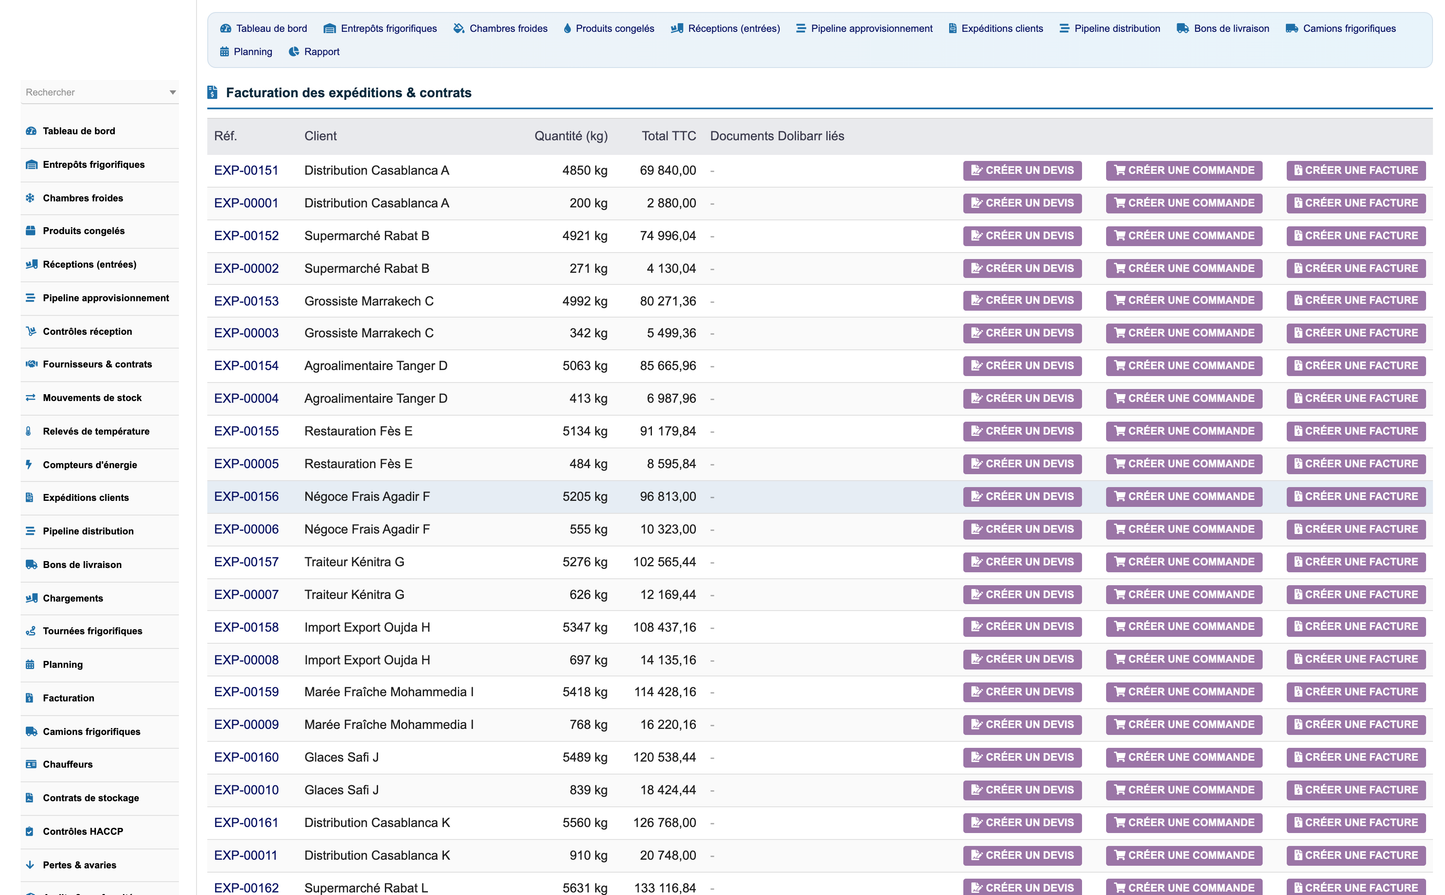This screenshot has height=895, width=1445.
Task: Open Tableau de bord in the top menu
Action: pyautogui.click(x=264, y=28)
